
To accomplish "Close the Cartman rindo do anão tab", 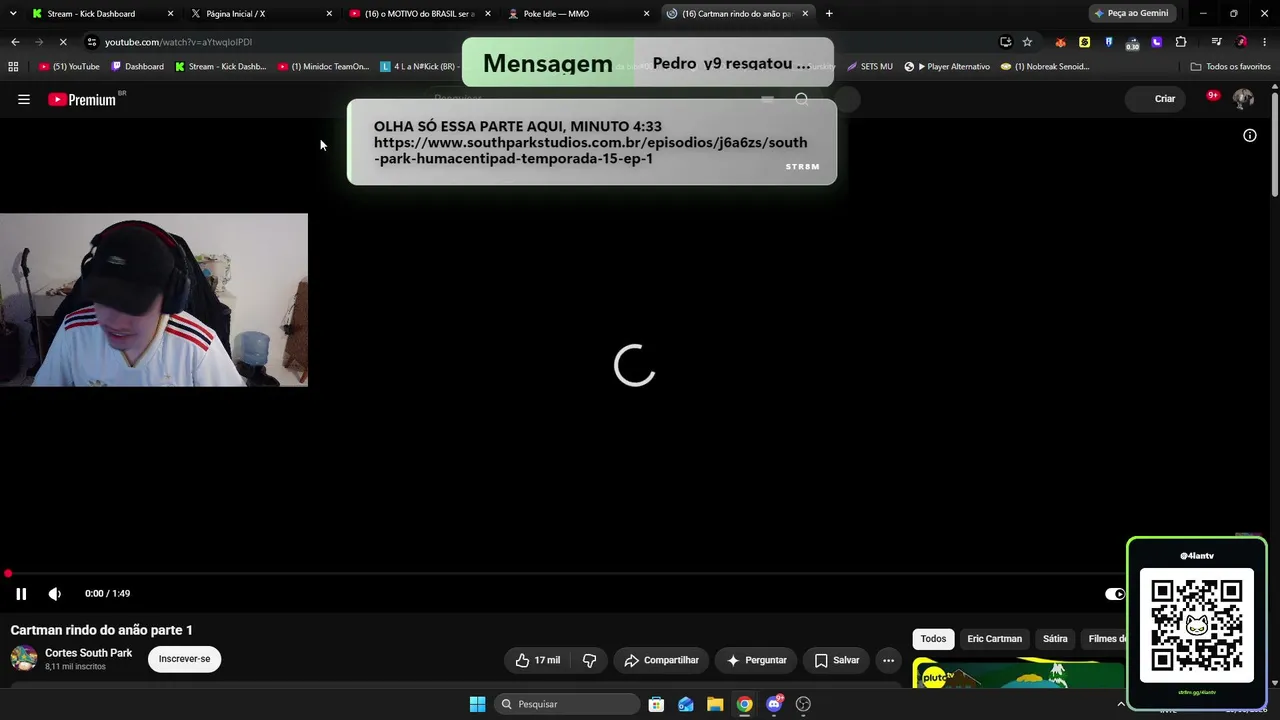I will point(805,14).
